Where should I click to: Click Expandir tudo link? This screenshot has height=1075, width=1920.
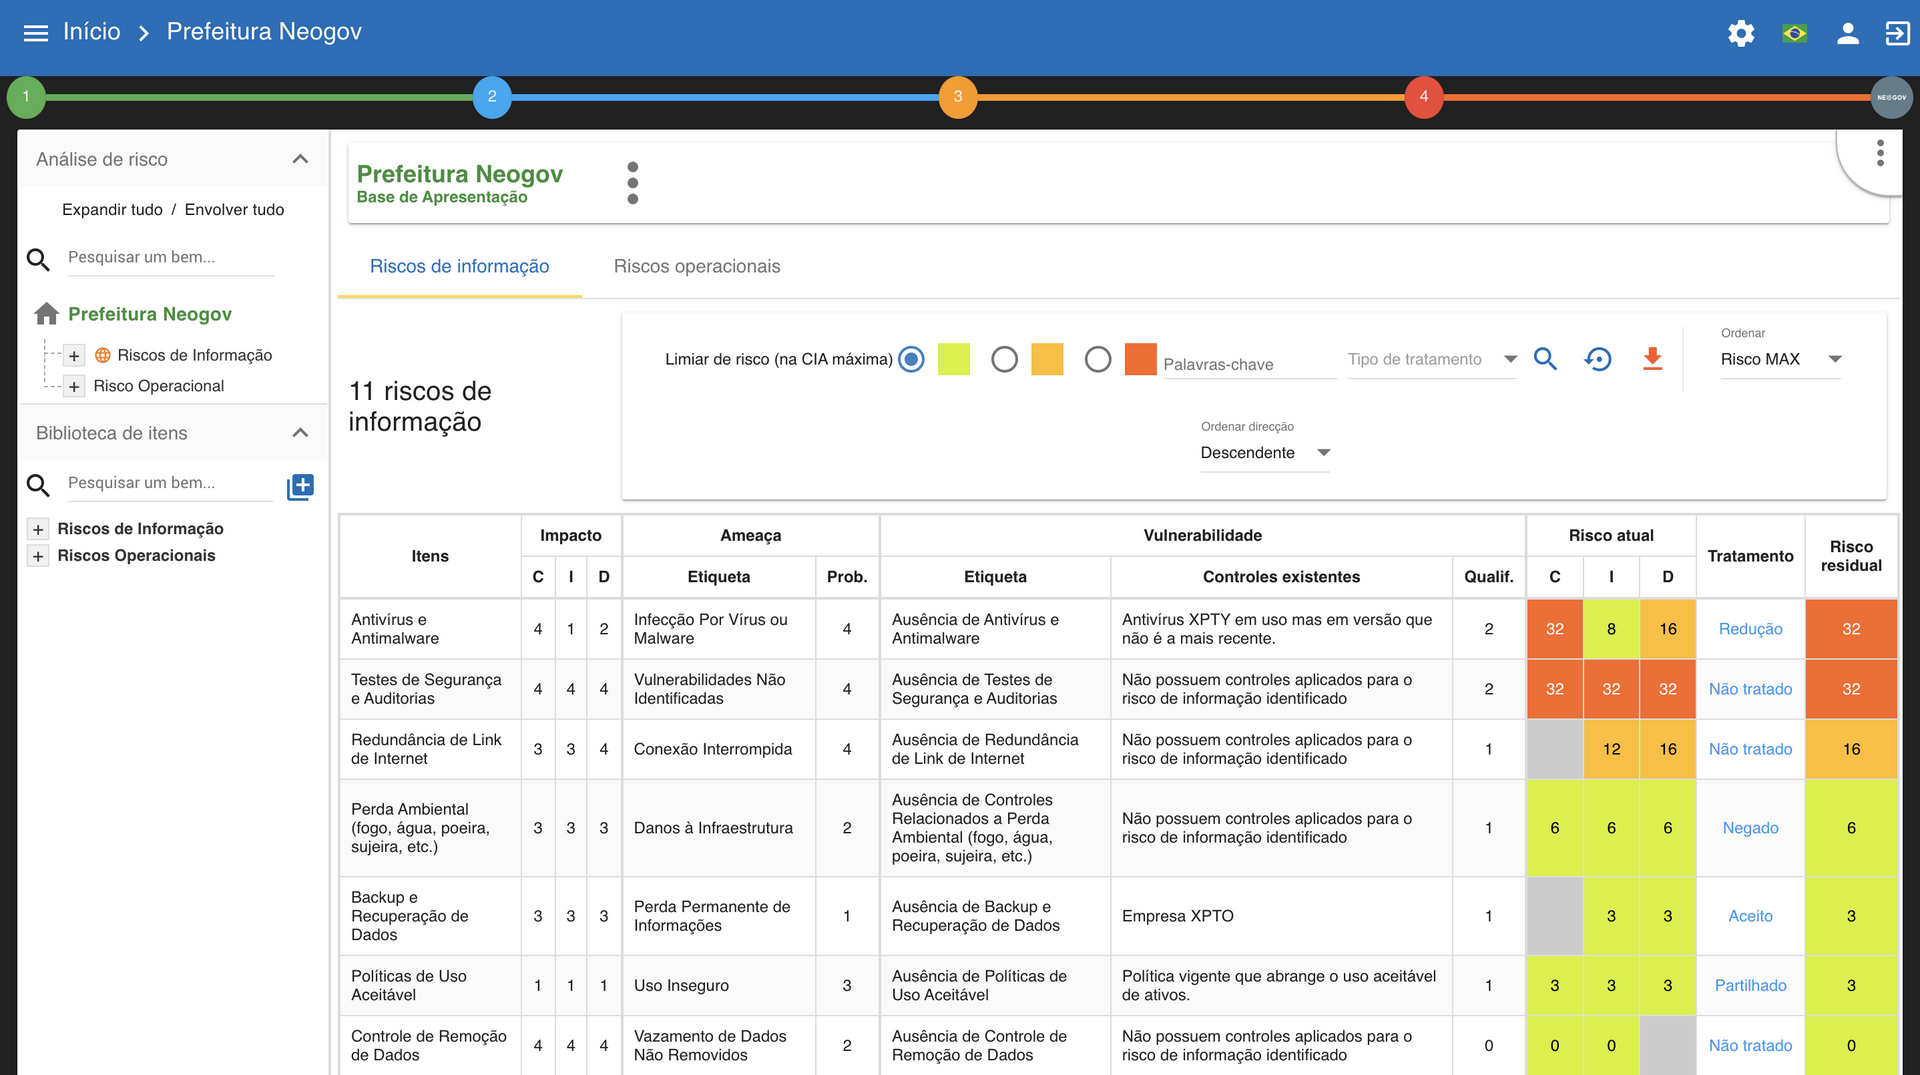pyautogui.click(x=112, y=209)
